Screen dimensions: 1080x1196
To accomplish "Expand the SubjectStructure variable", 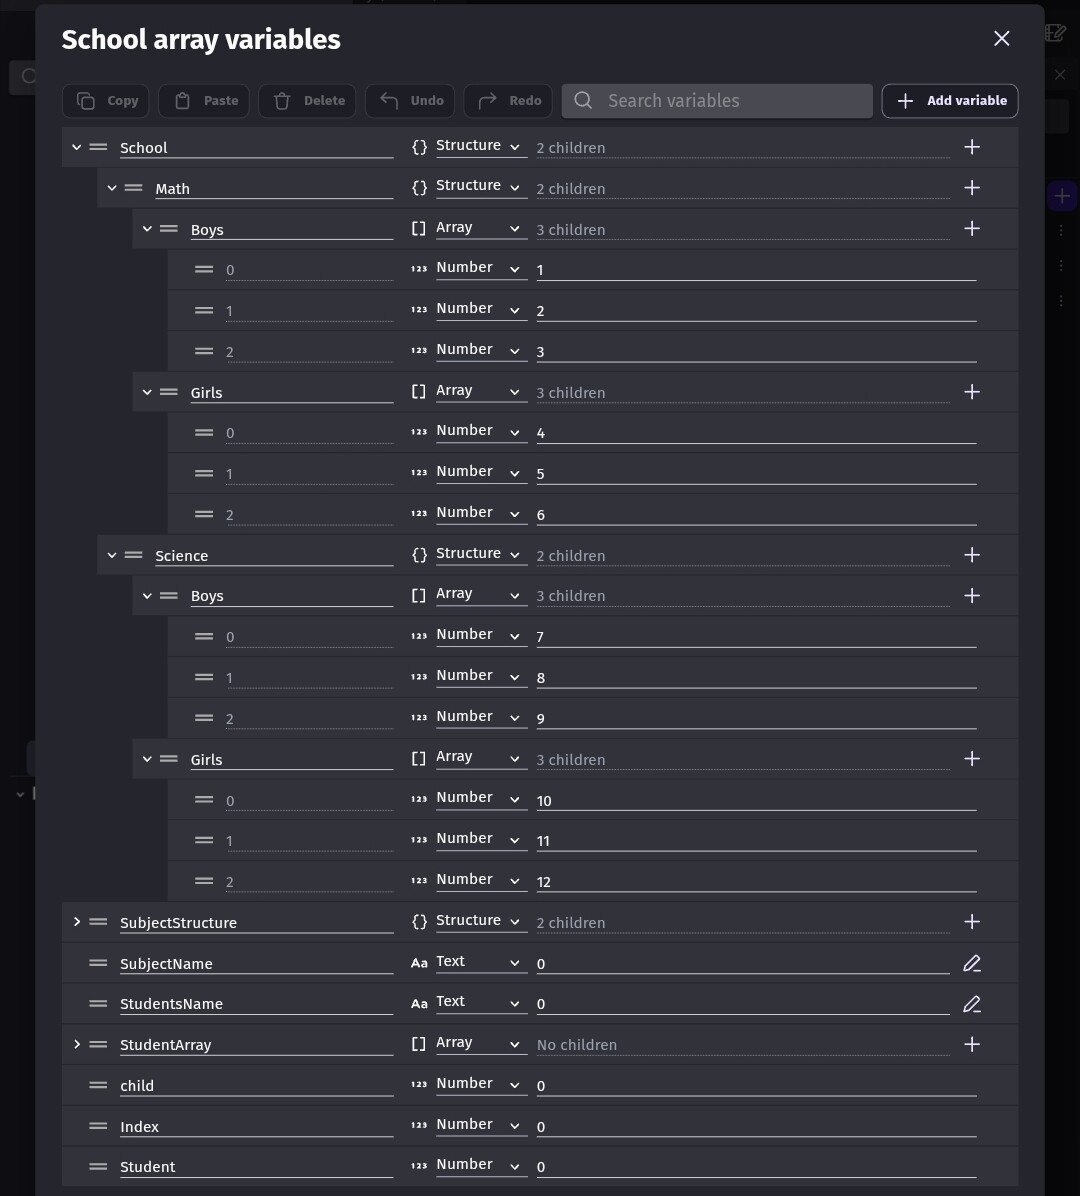I will (76, 922).
